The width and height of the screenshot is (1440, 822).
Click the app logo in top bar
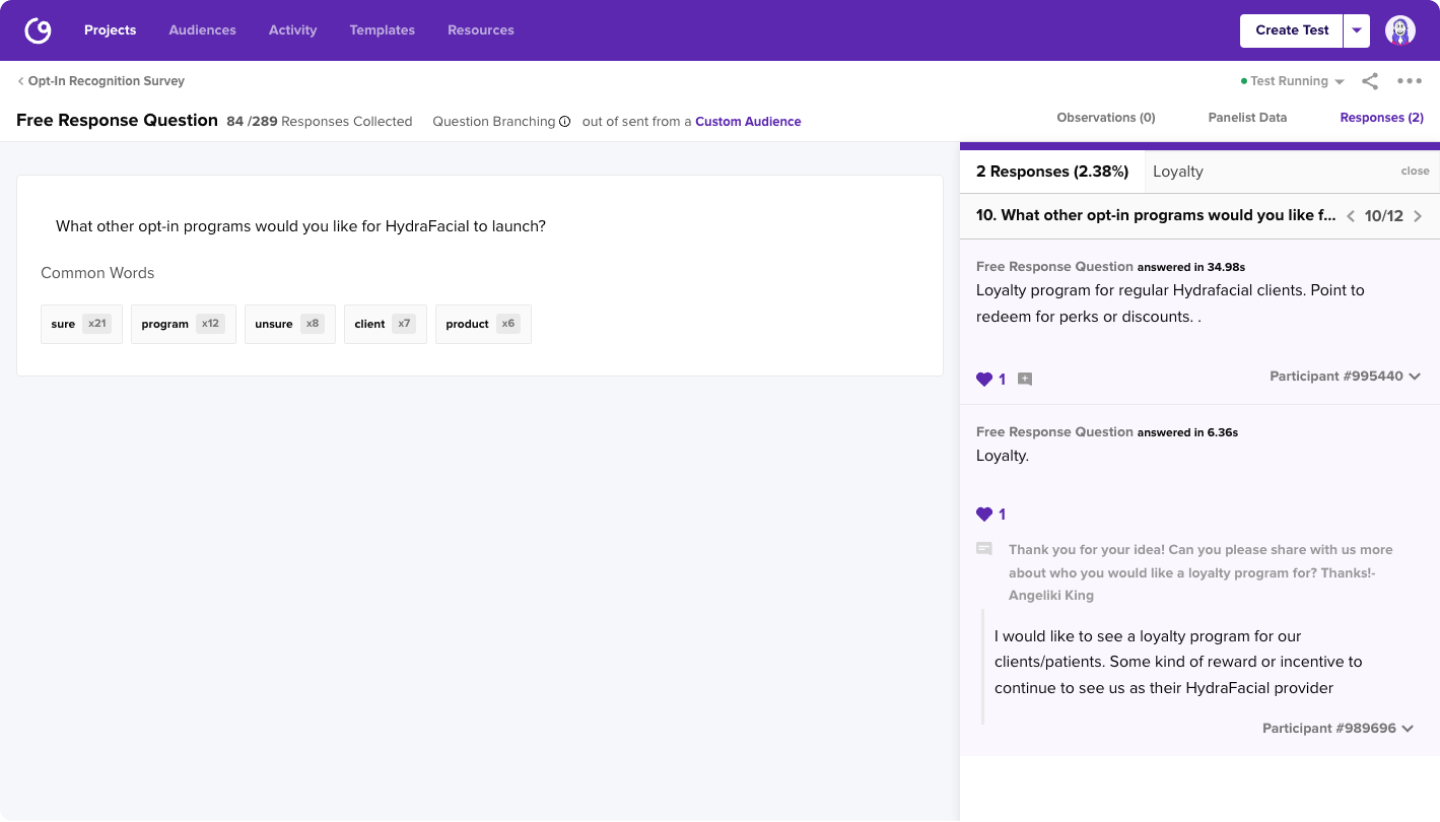38,30
